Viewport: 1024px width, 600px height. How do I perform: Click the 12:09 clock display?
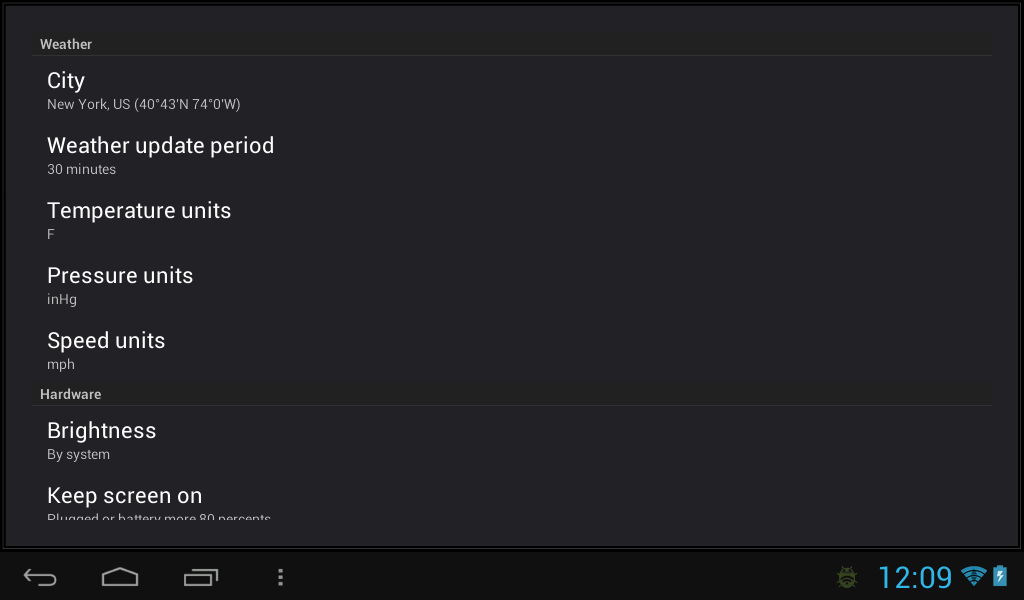(x=915, y=578)
